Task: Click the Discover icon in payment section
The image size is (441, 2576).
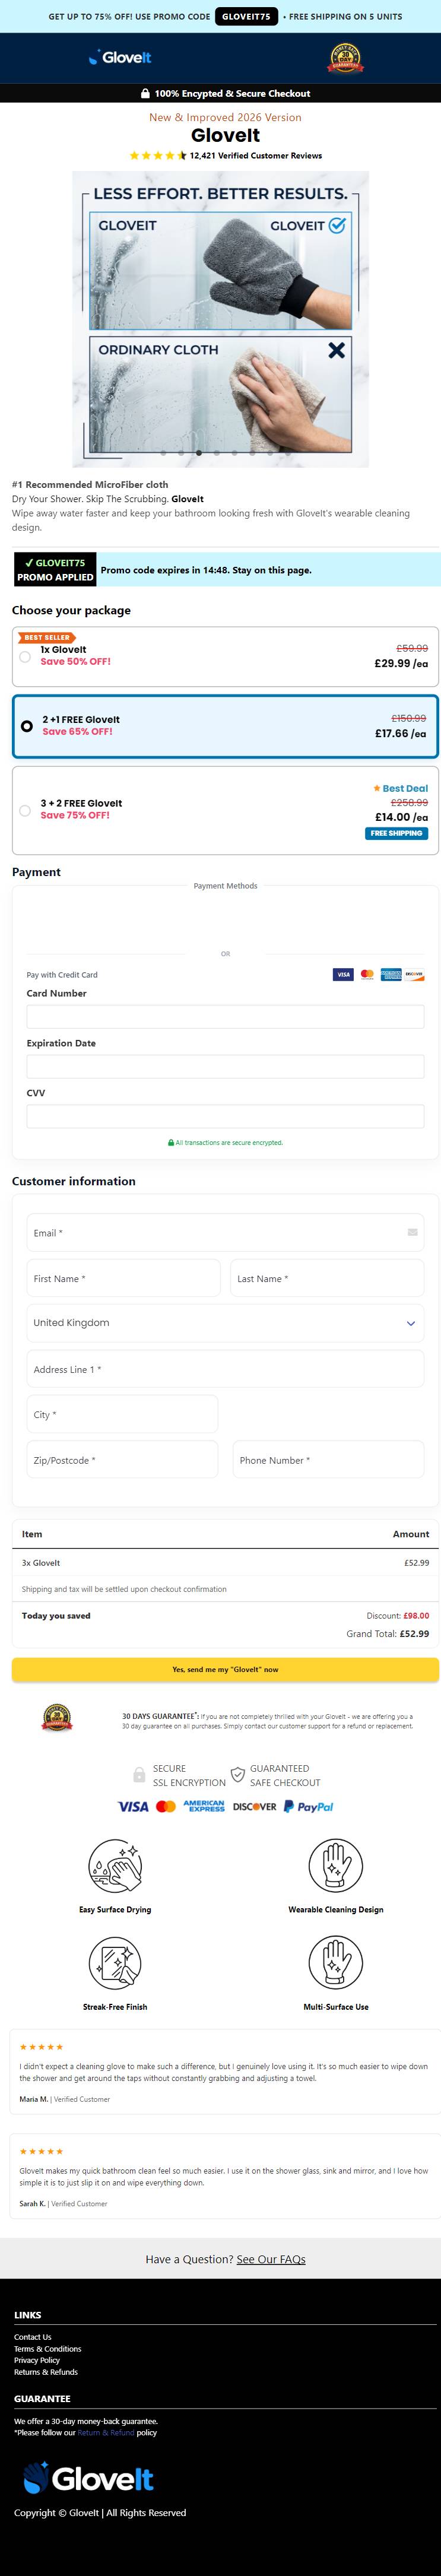Action: pos(414,974)
